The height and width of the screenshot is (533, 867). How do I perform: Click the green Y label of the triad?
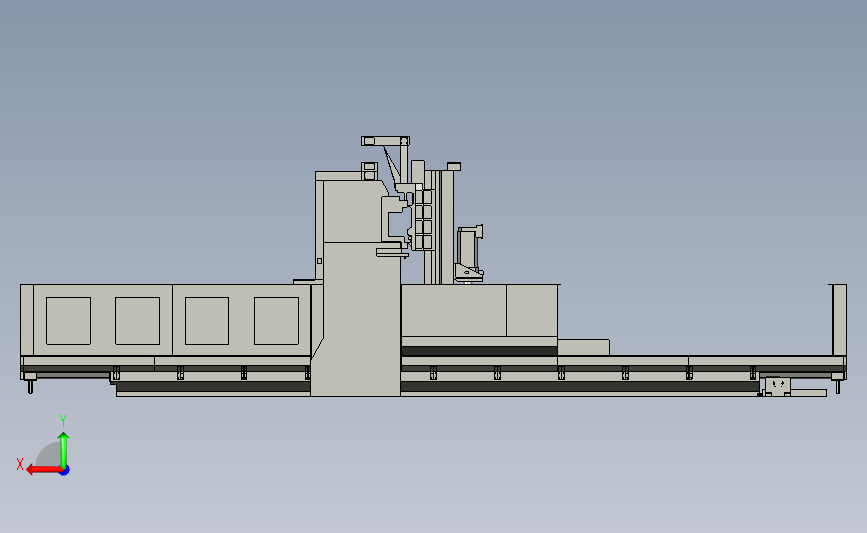(63, 421)
